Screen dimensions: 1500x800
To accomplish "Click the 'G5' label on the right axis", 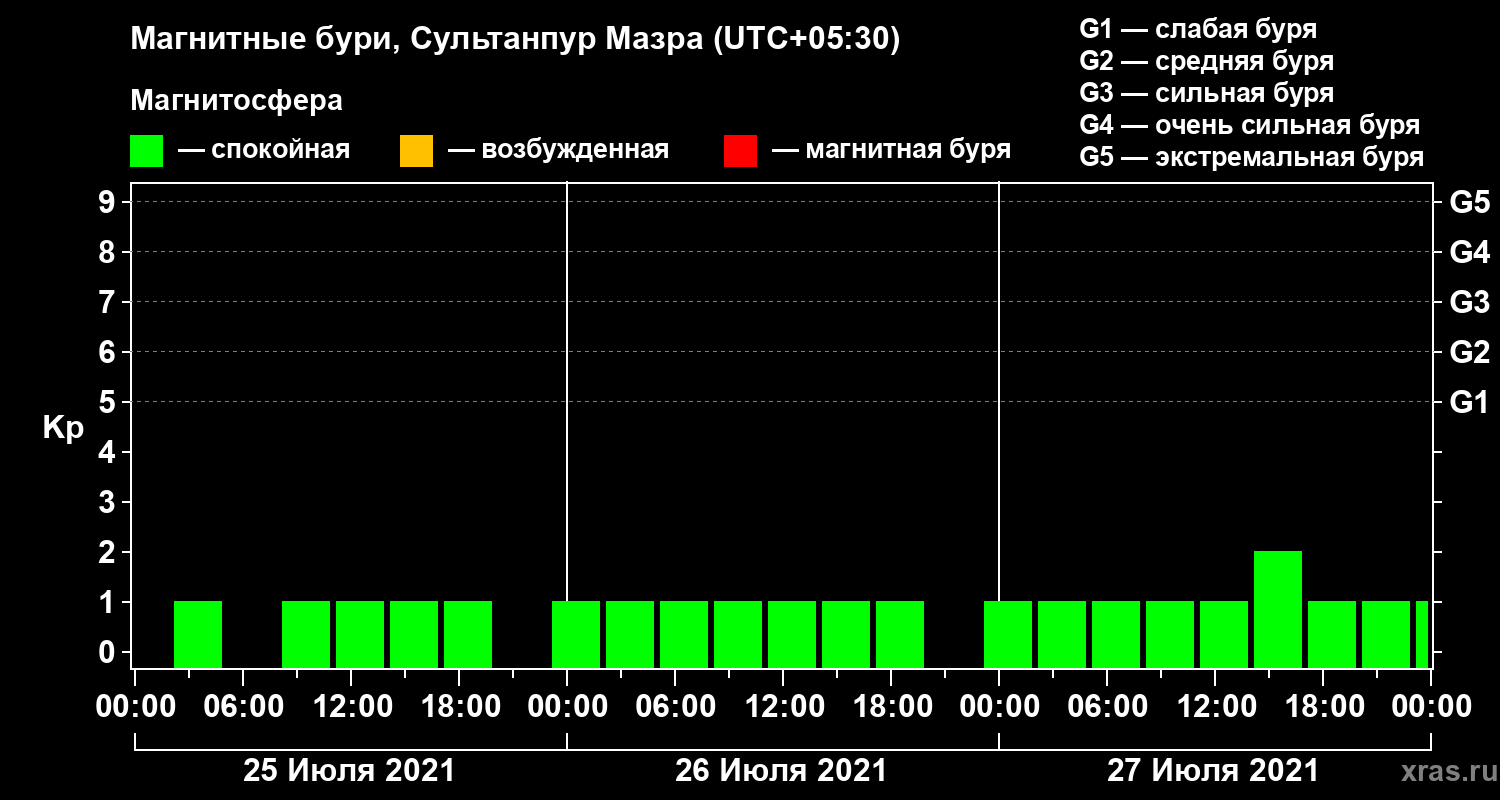I will [1470, 202].
